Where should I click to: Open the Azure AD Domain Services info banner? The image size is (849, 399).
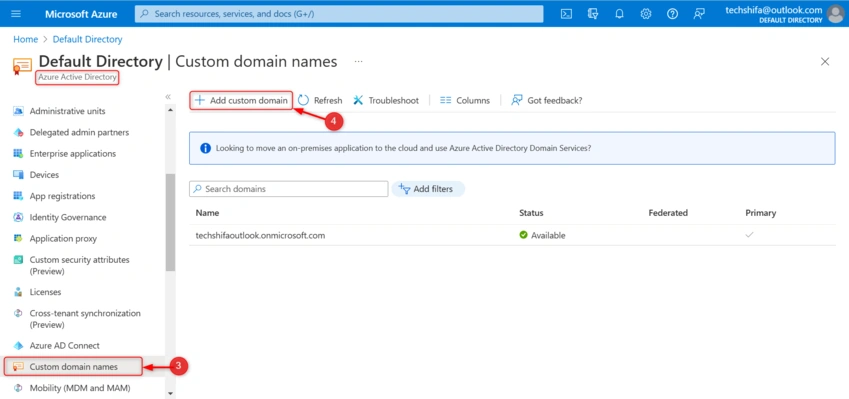click(x=512, y=148)
